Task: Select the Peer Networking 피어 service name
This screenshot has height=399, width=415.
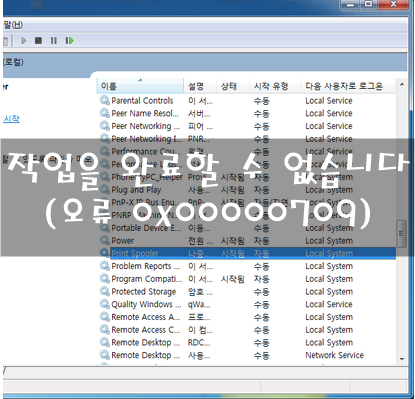Action: 145,126
